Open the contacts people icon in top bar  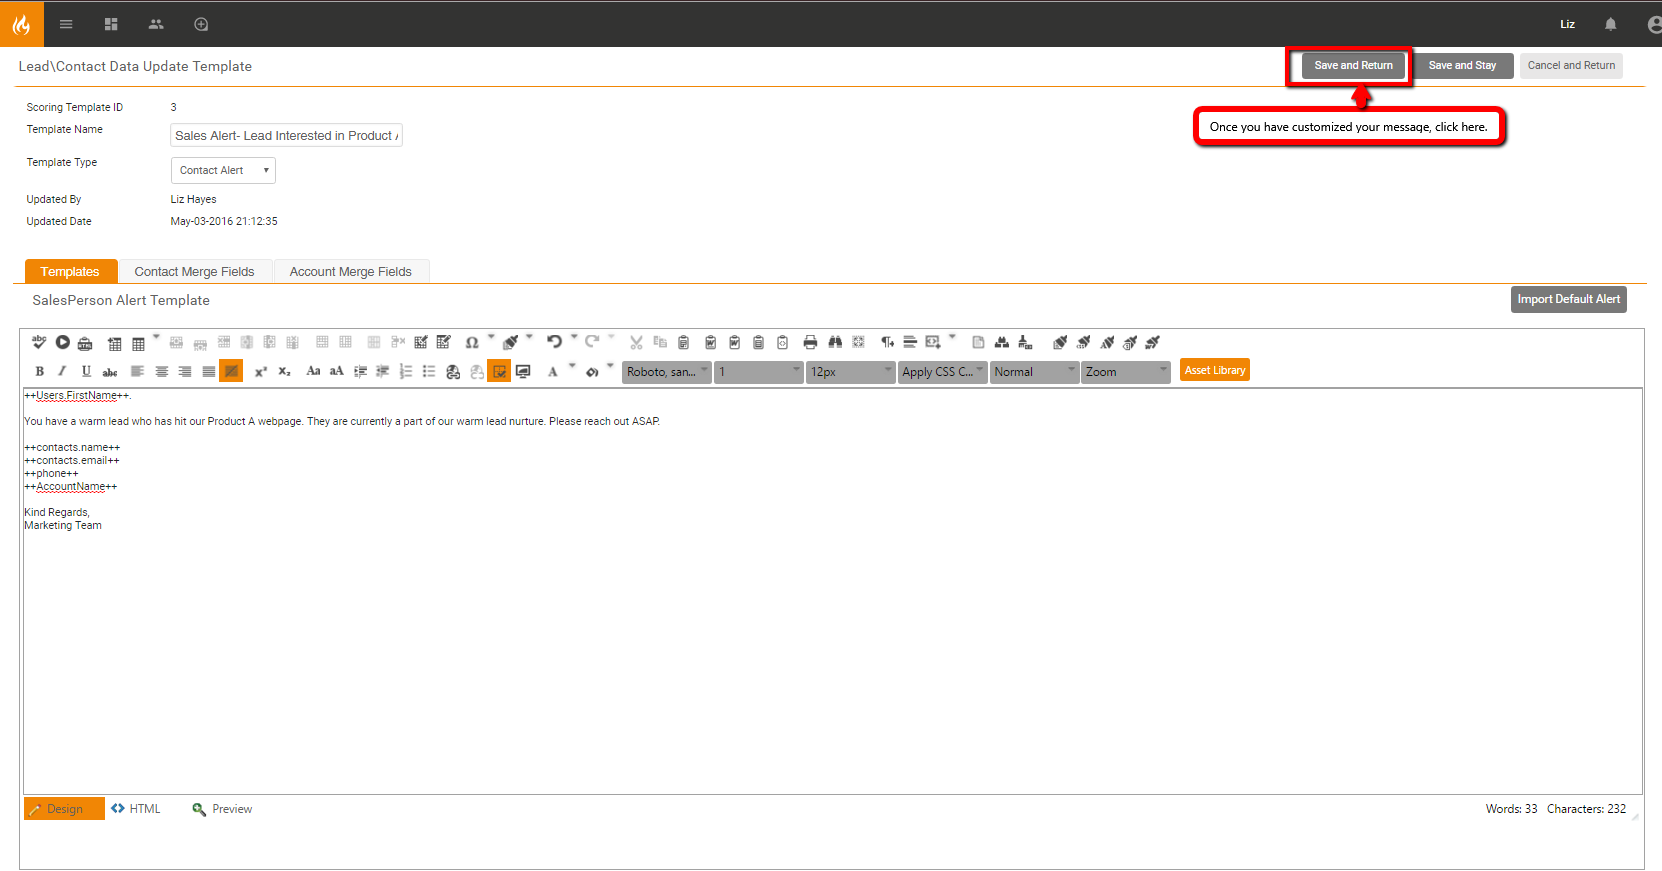tap(156, 24)
